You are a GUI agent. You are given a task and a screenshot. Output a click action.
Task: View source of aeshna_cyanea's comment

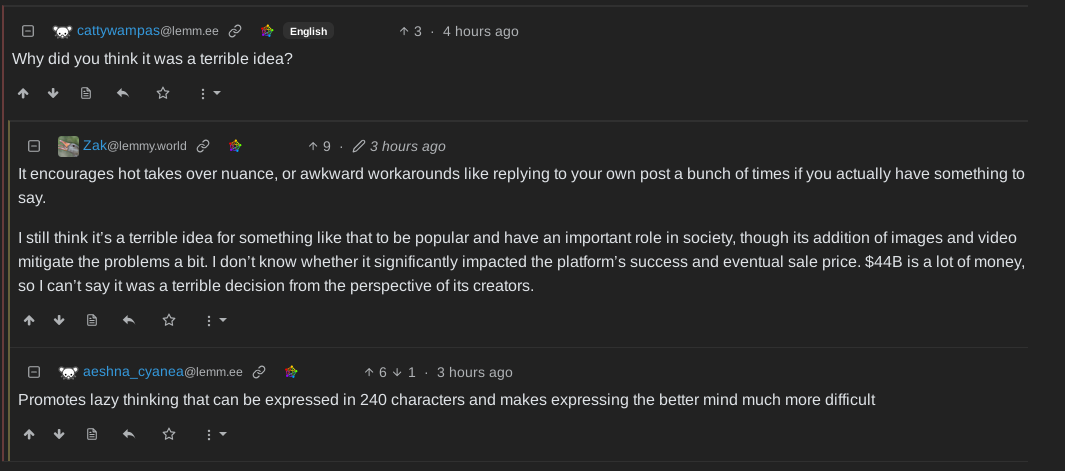(92, 434)
